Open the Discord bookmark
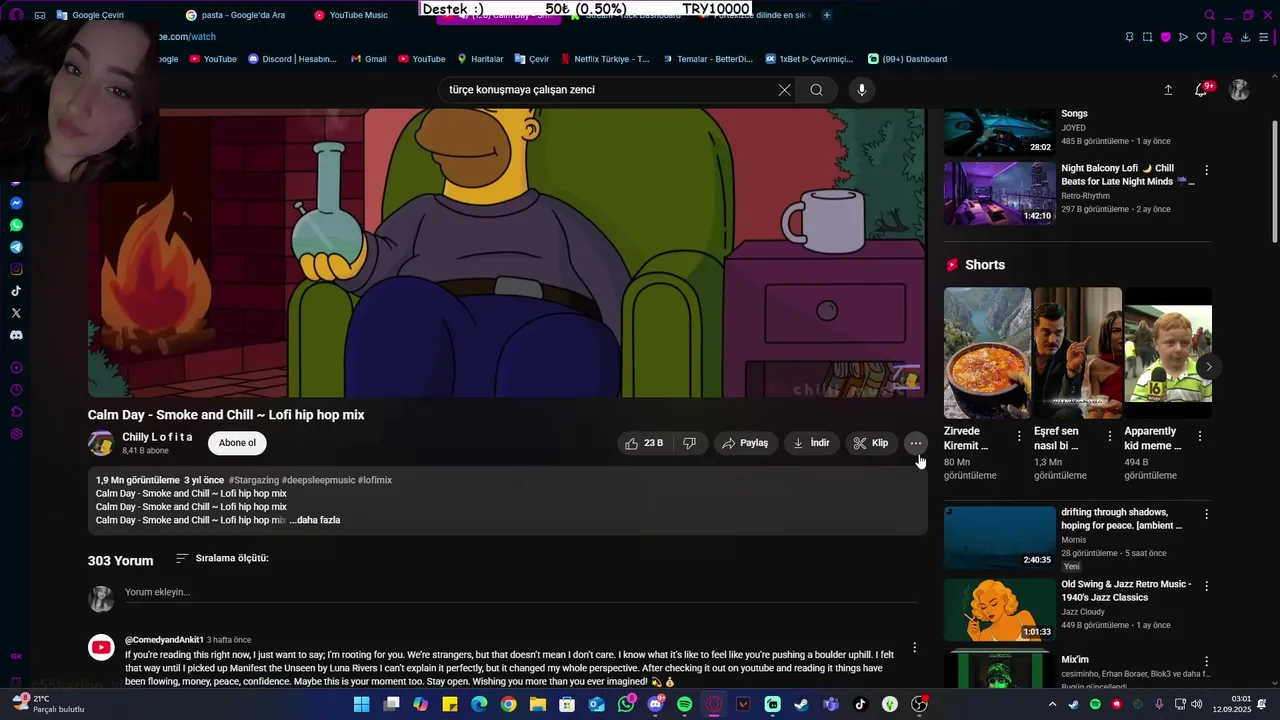 tap(292, 59)
